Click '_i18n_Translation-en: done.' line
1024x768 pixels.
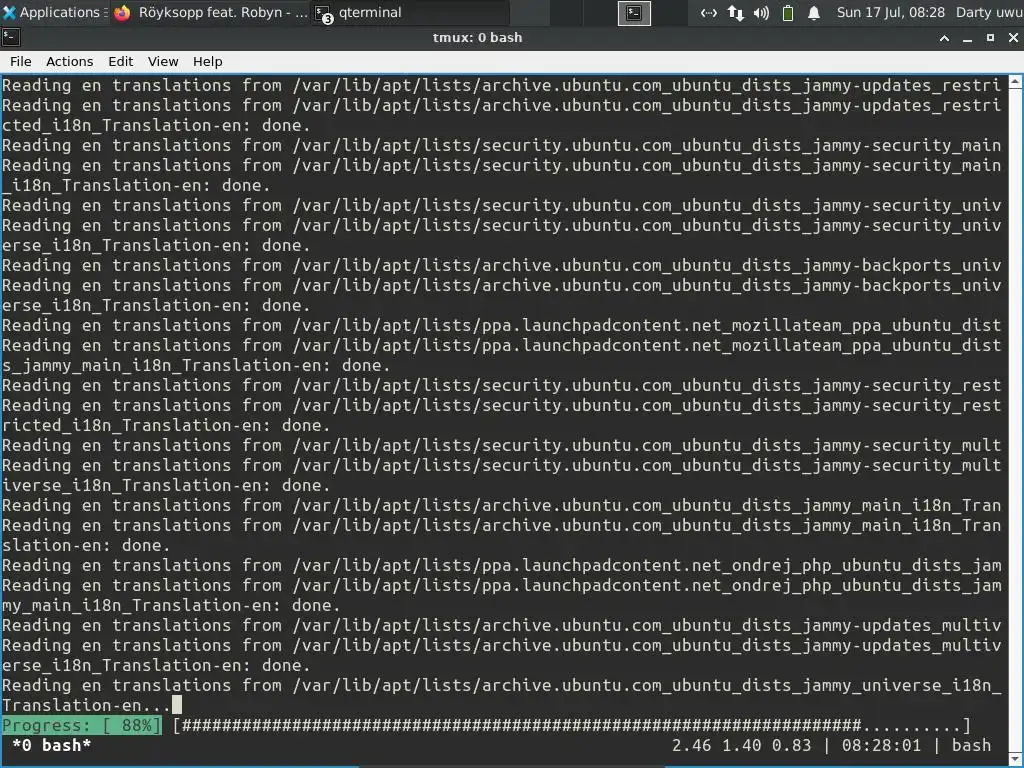click(136, 185)
